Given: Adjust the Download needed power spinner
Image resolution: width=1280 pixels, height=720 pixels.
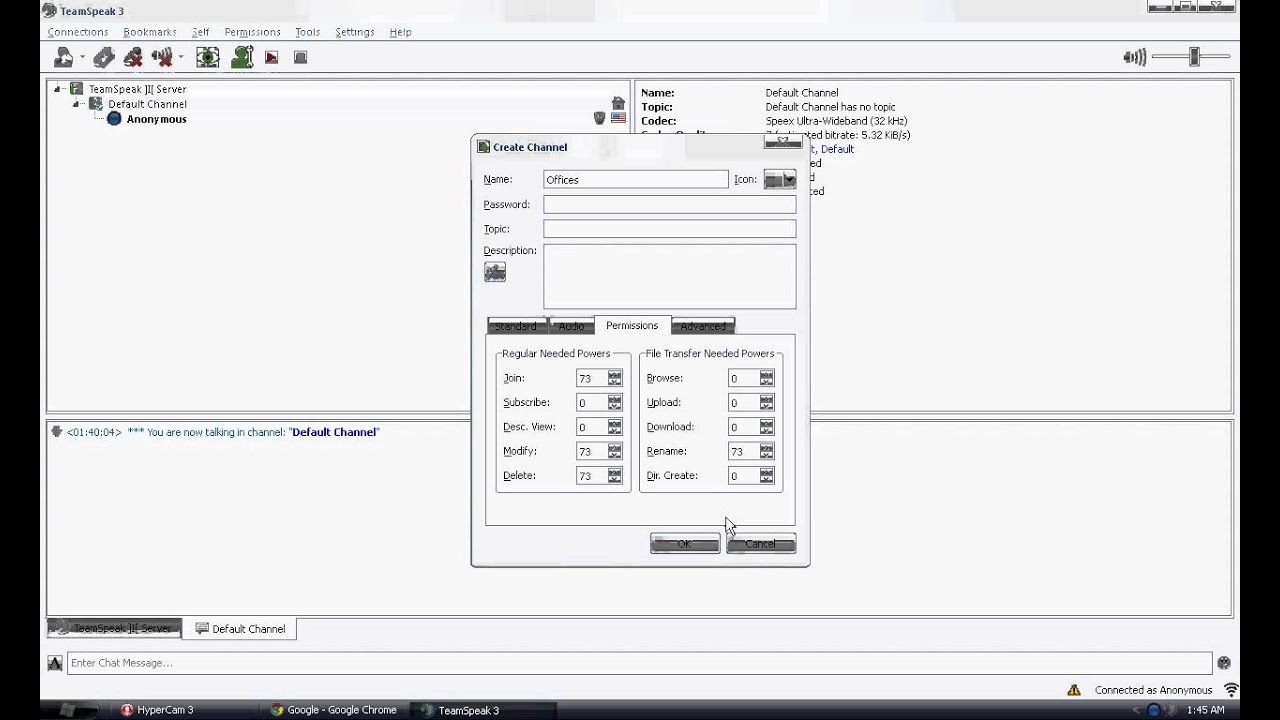Looking at the screenshot, I should point(767,427).
